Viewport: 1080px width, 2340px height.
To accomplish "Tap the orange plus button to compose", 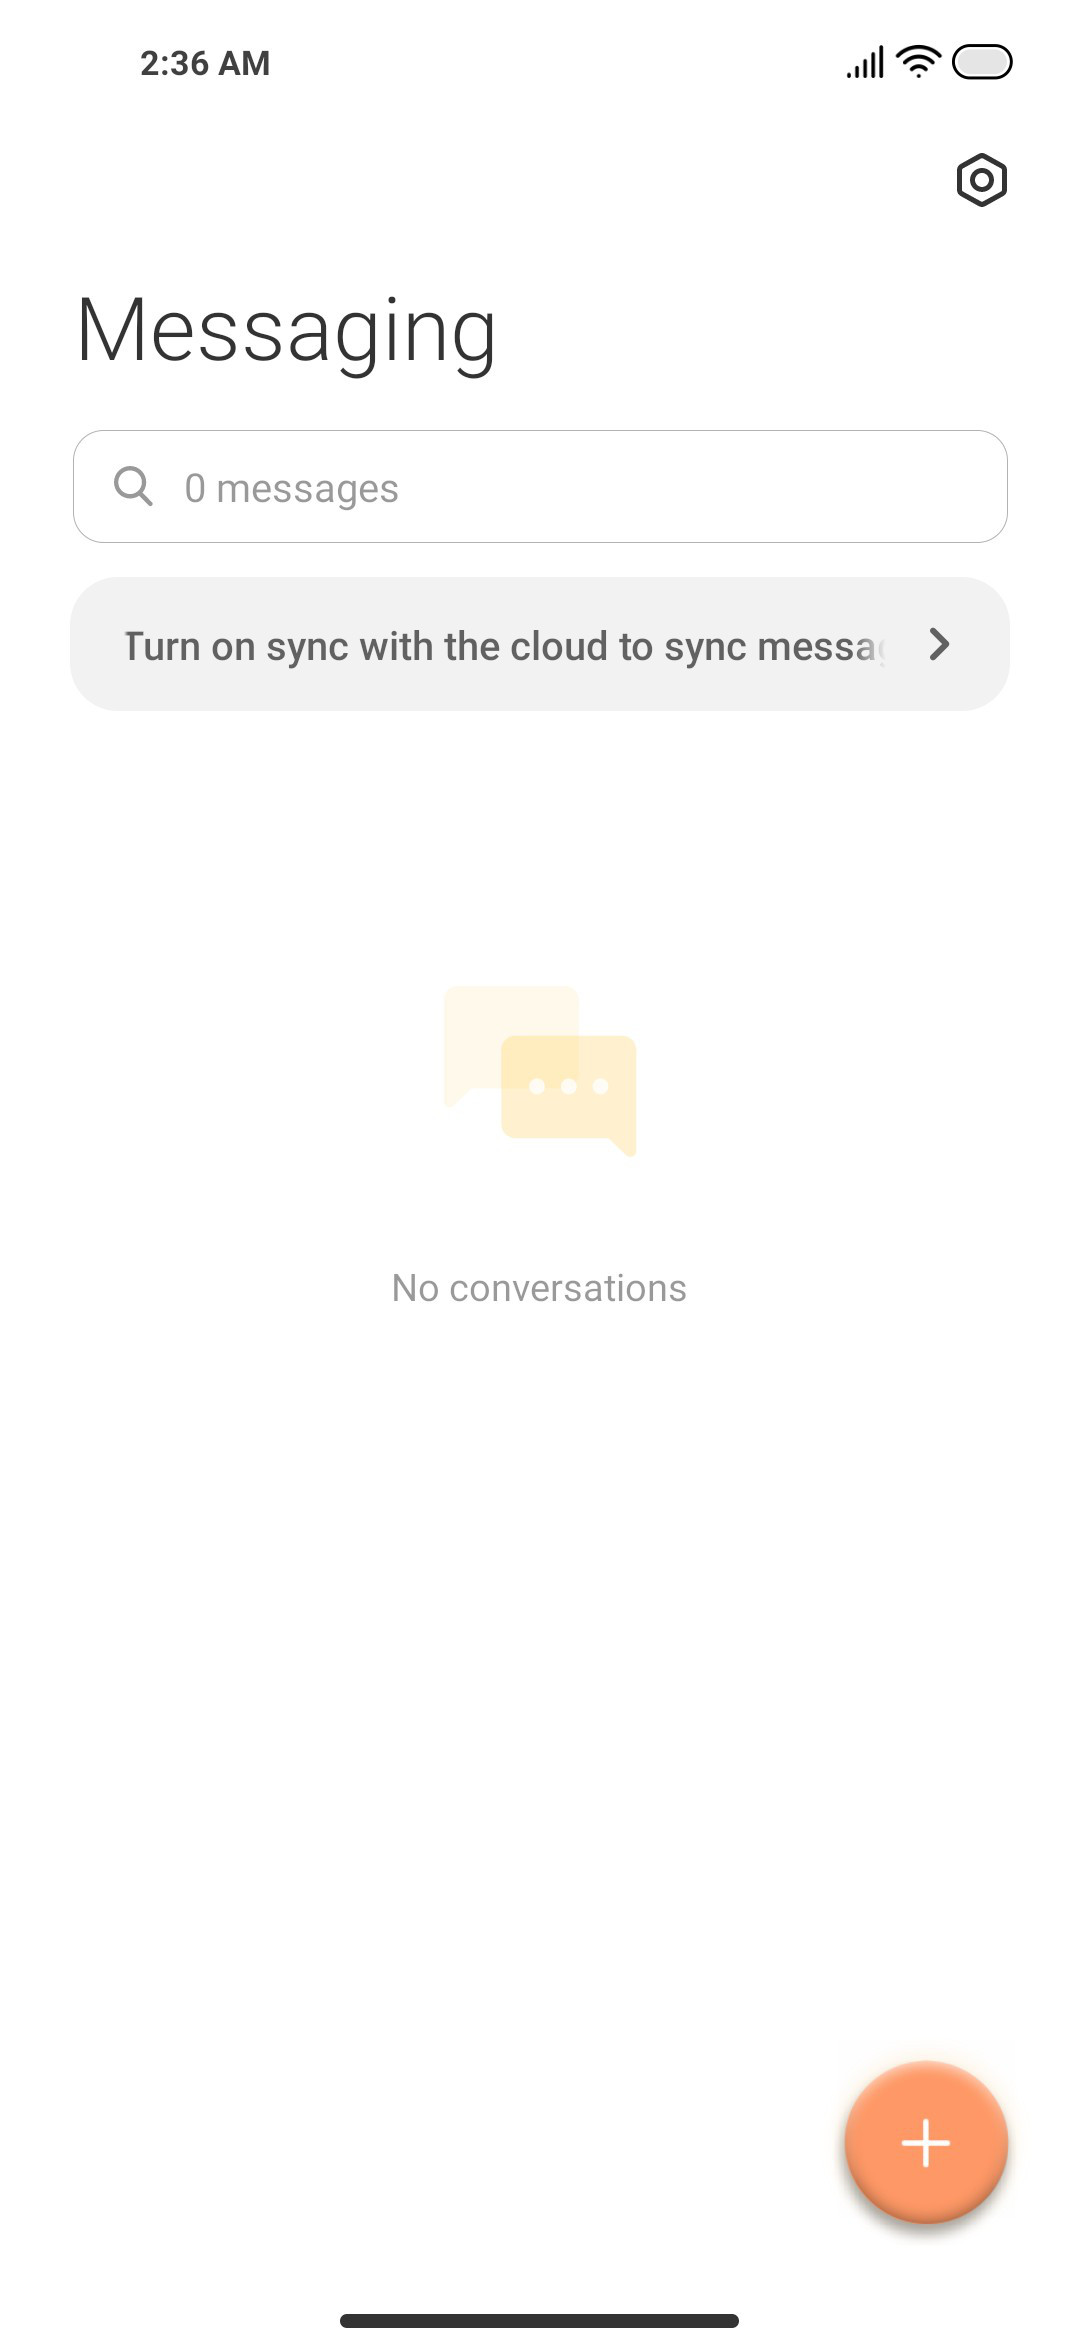I will (x=926, y=2142).
